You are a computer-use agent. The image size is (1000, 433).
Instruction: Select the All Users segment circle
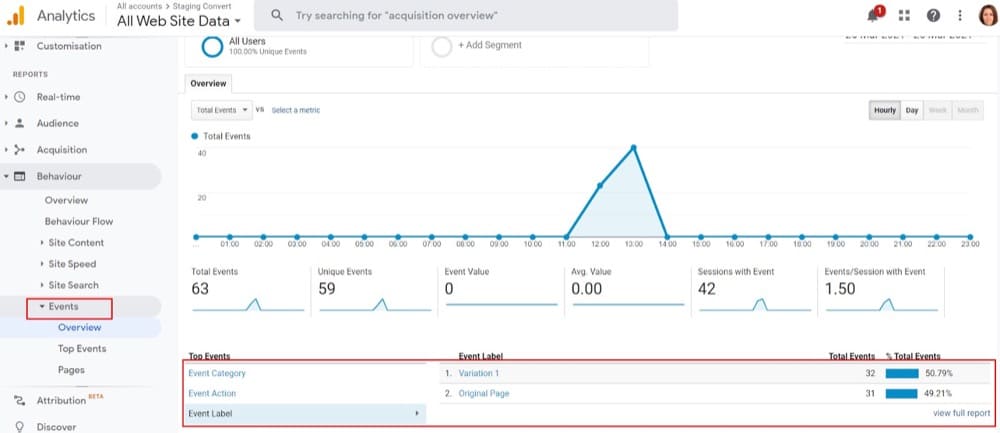212,46
